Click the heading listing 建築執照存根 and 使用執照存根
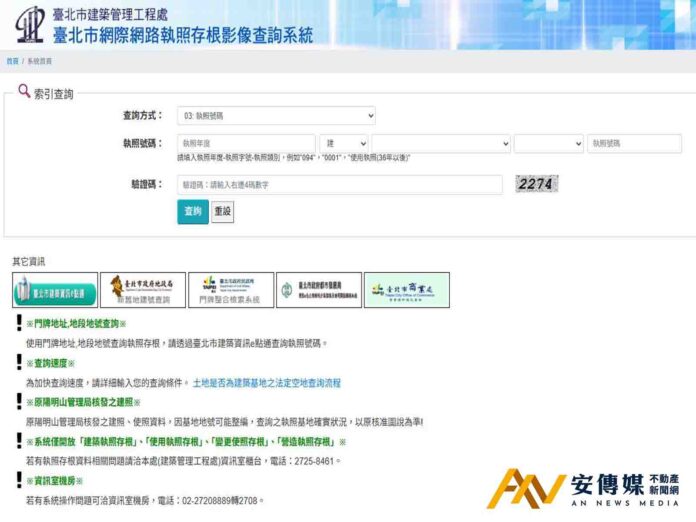 [186, 442]
